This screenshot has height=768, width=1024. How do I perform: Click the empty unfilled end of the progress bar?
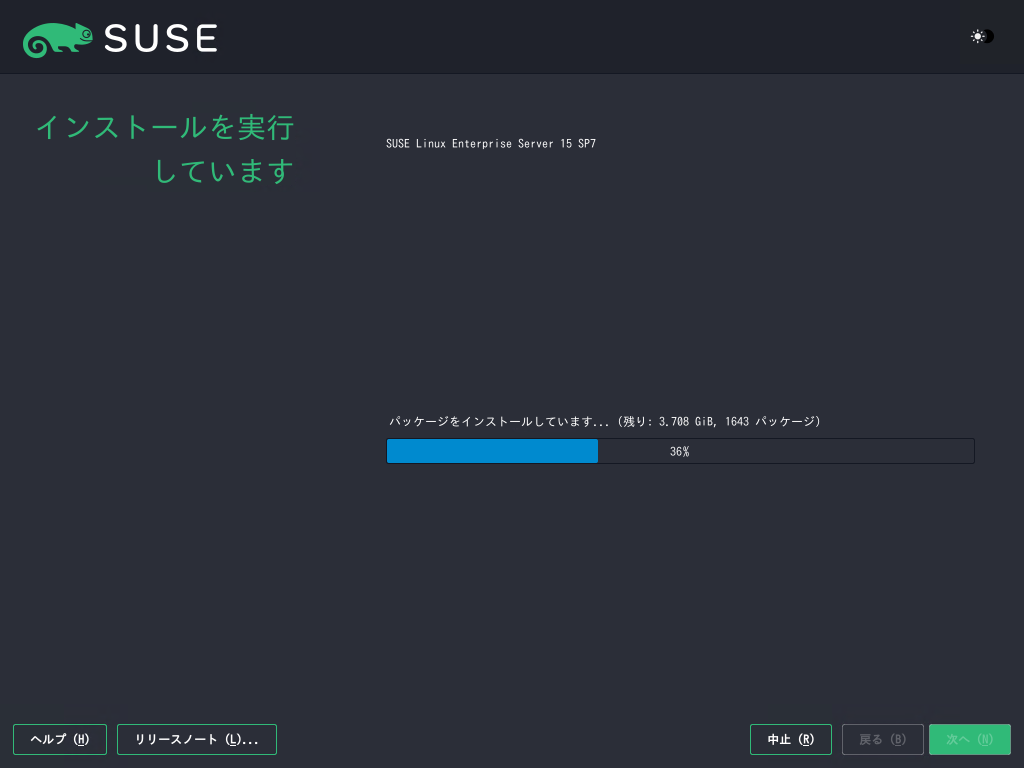pos(900,451)
